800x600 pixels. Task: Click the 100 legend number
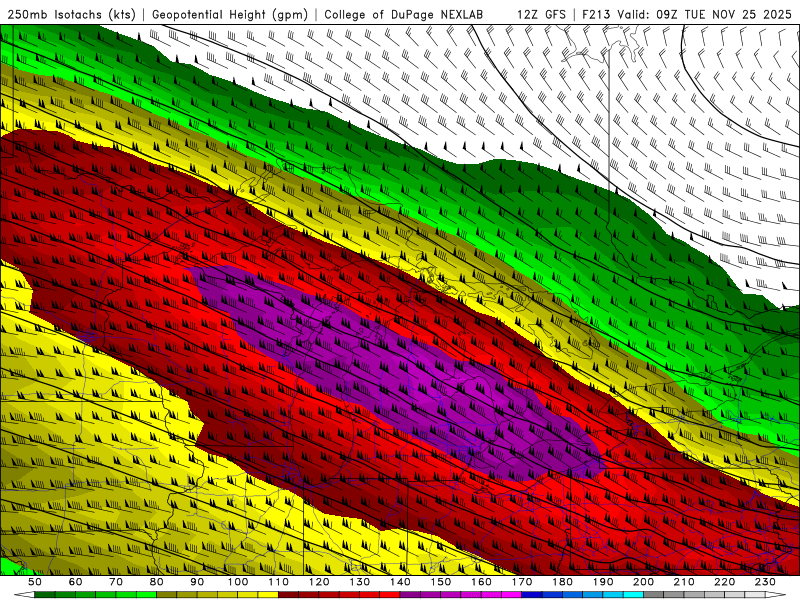(238, 582)
